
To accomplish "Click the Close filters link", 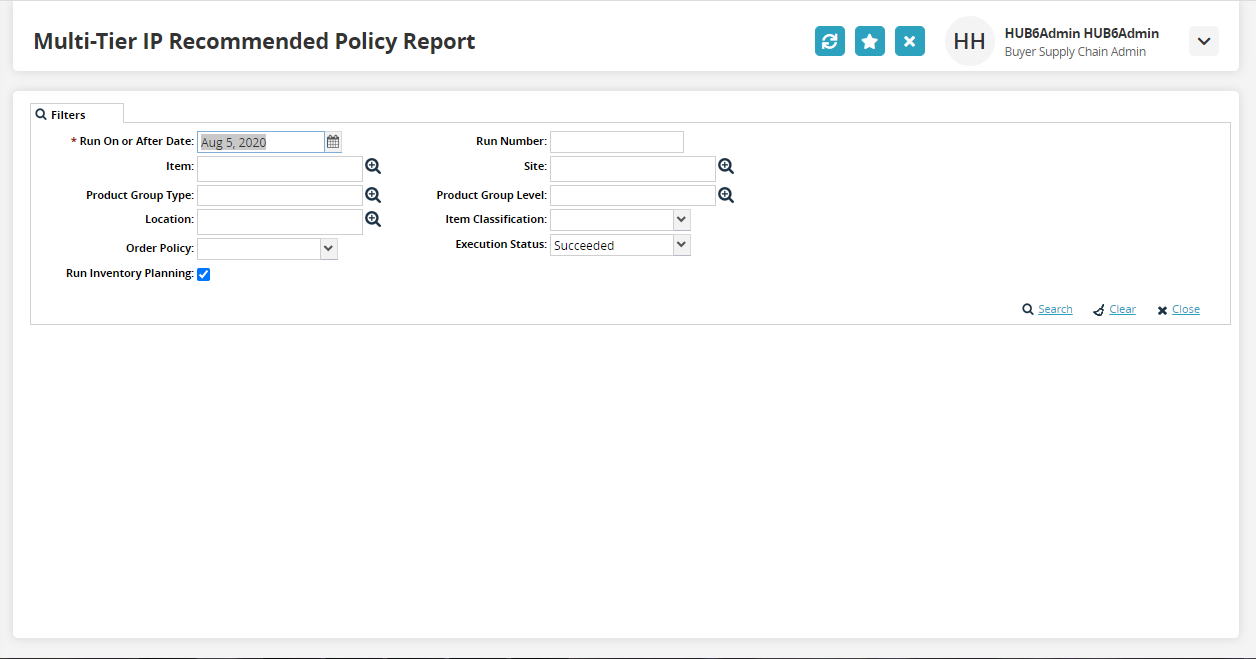I will (x=1185, y=310).
